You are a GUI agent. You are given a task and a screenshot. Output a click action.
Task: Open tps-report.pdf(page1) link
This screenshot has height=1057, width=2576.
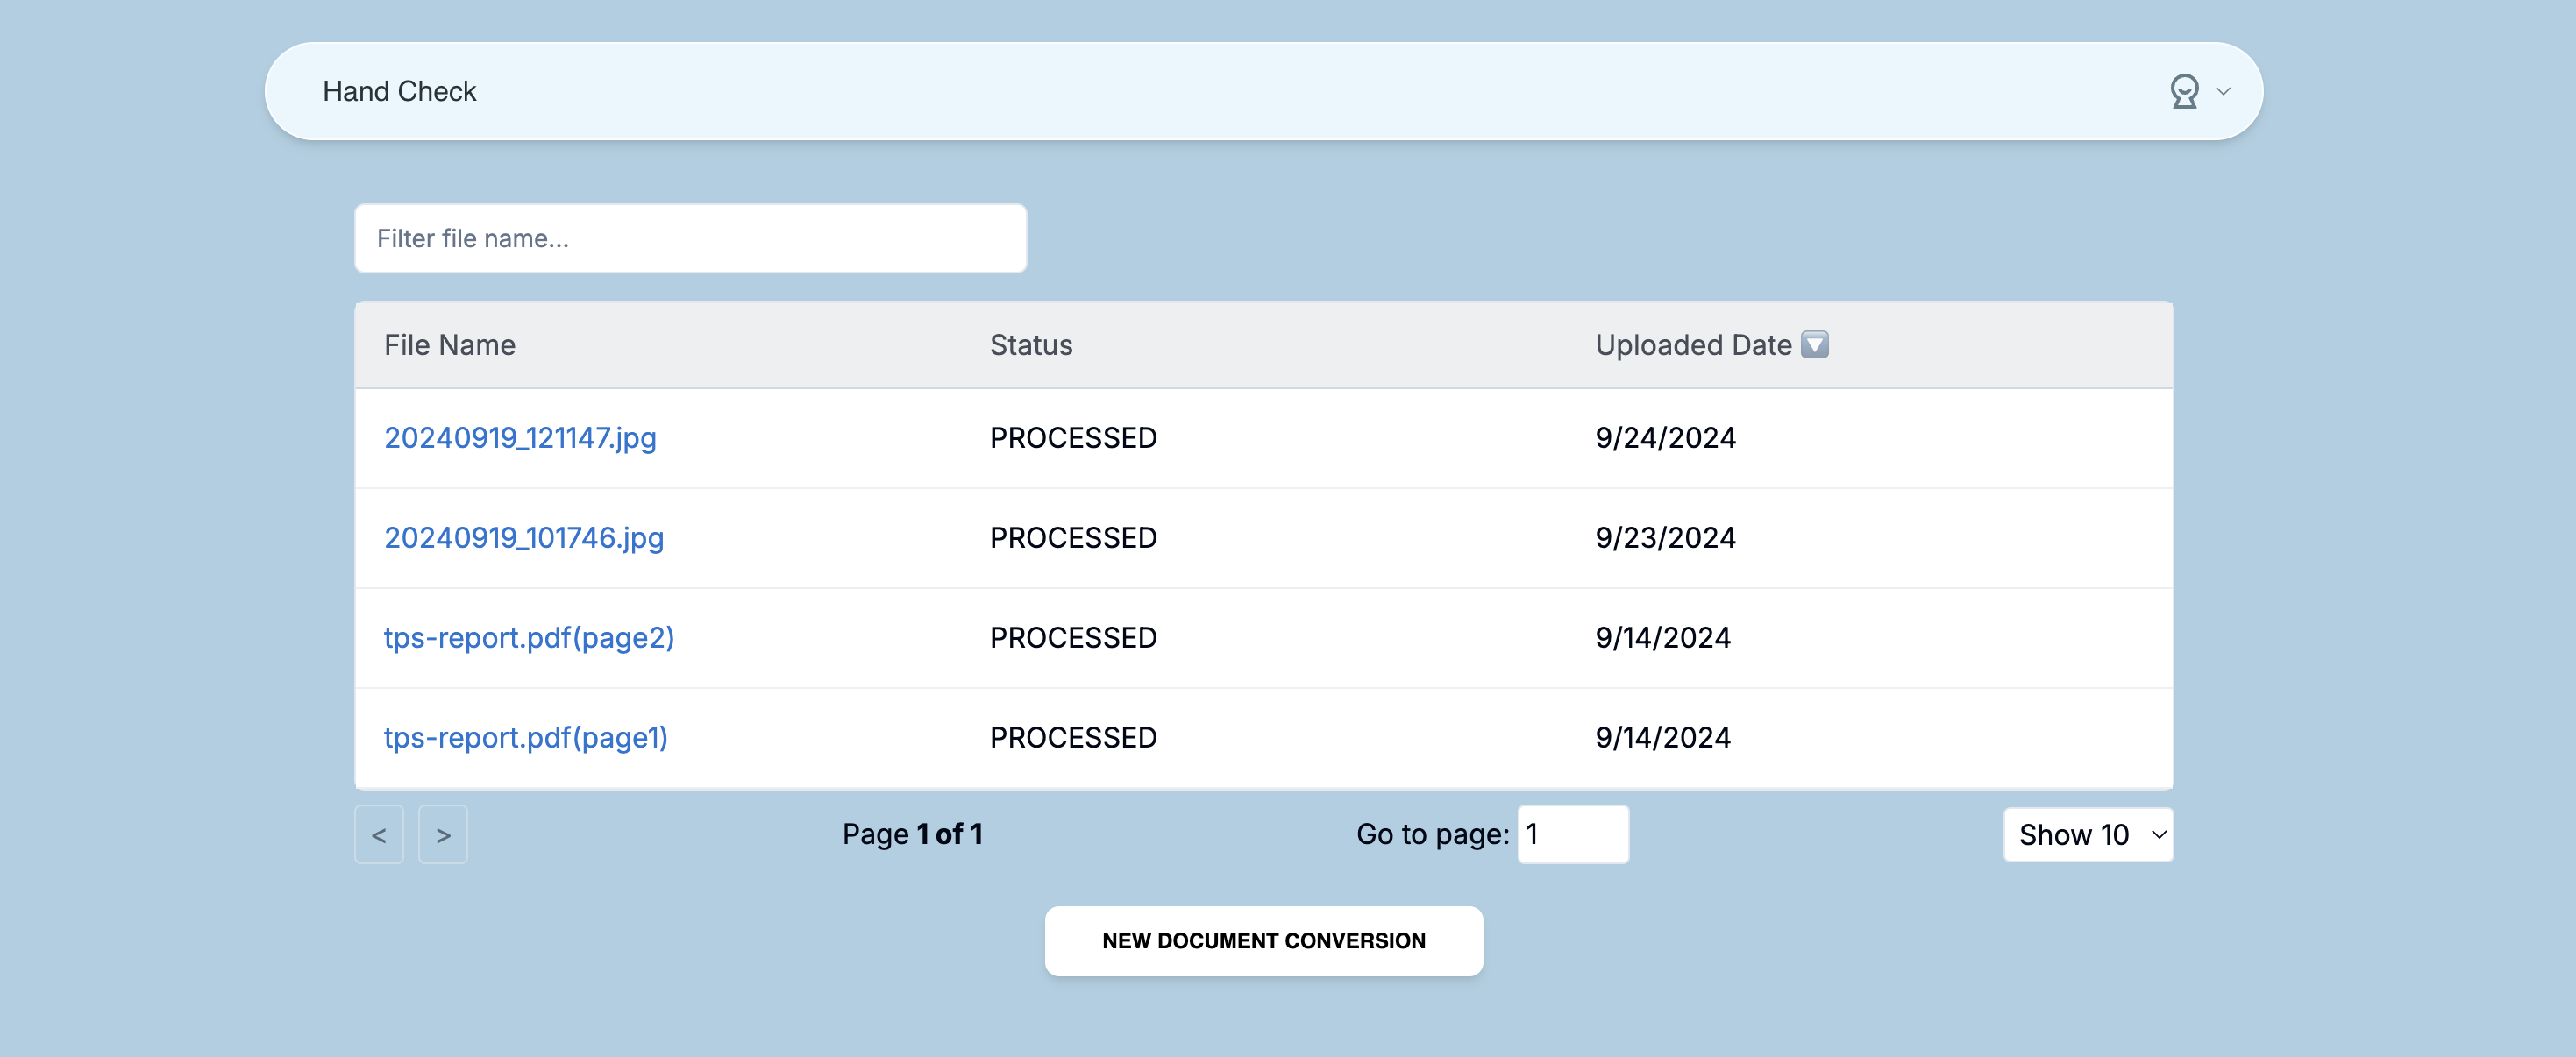tap(525, 738)
